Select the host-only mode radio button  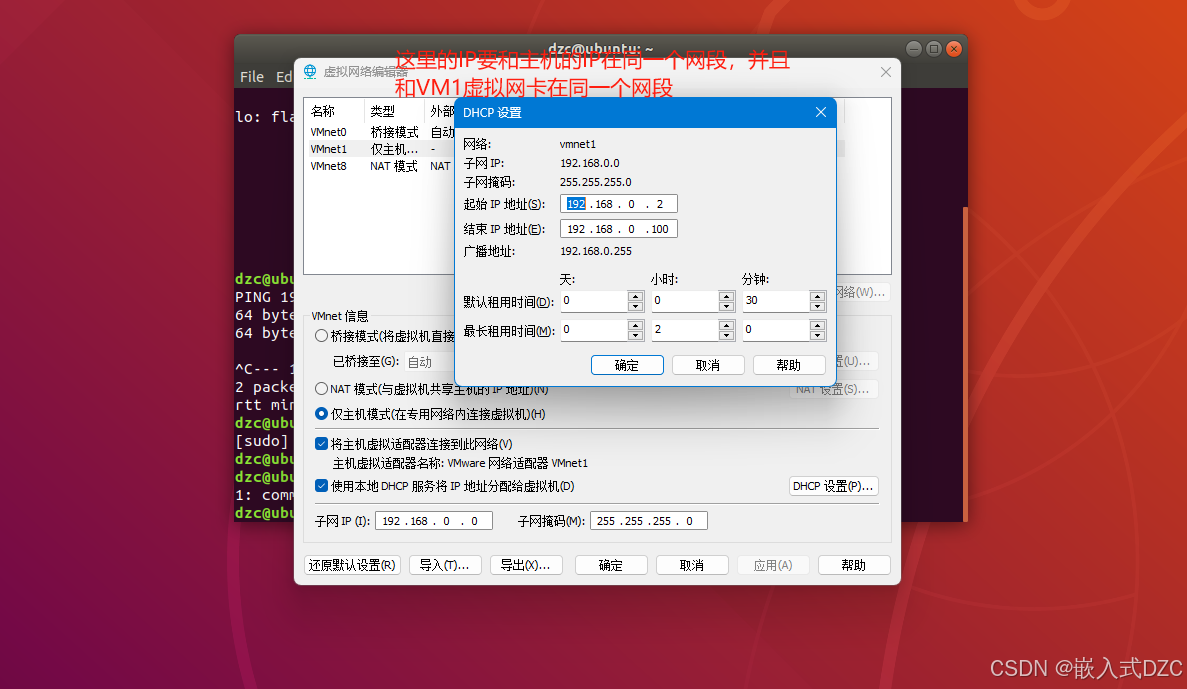pyautogui.click(x=321, y=413)
